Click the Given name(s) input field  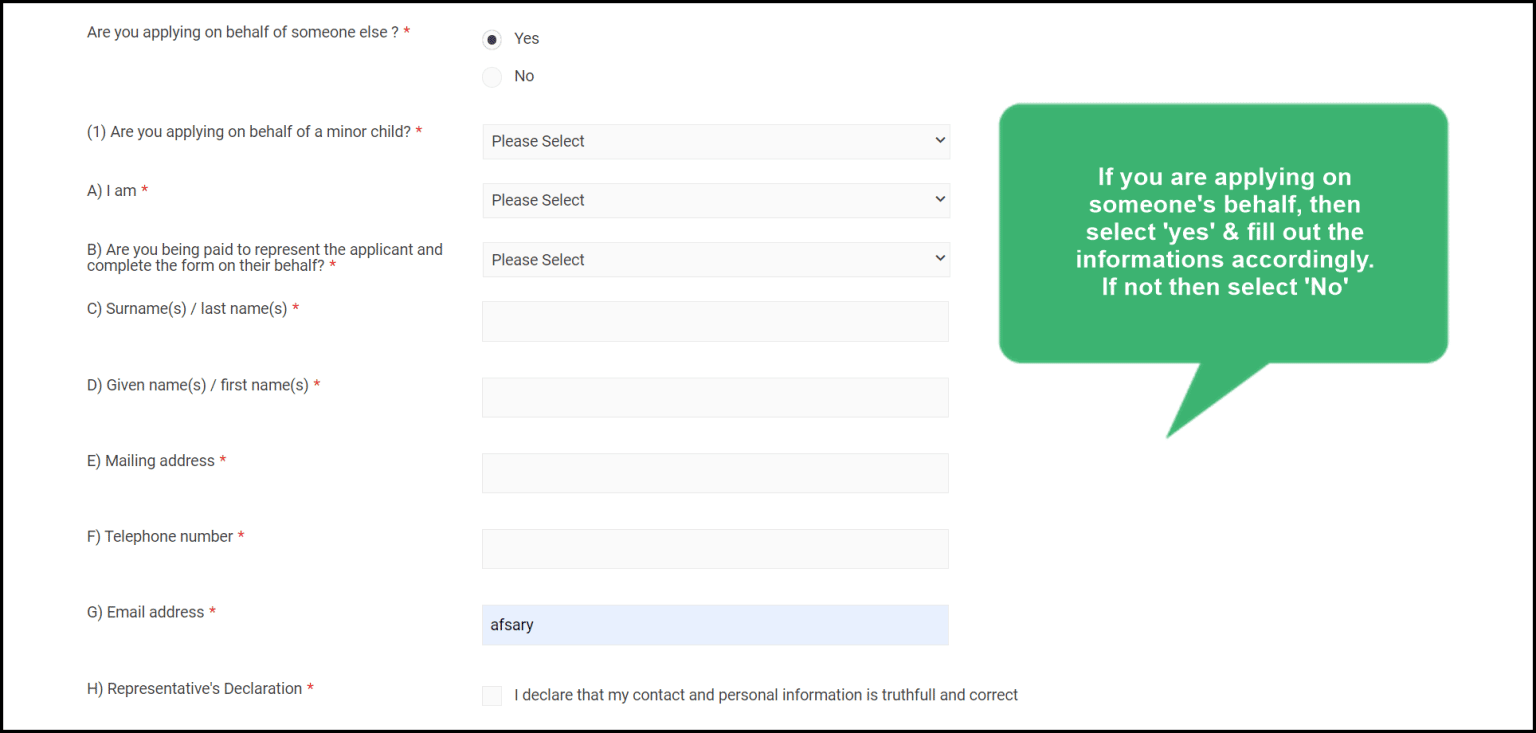point(715,397)
